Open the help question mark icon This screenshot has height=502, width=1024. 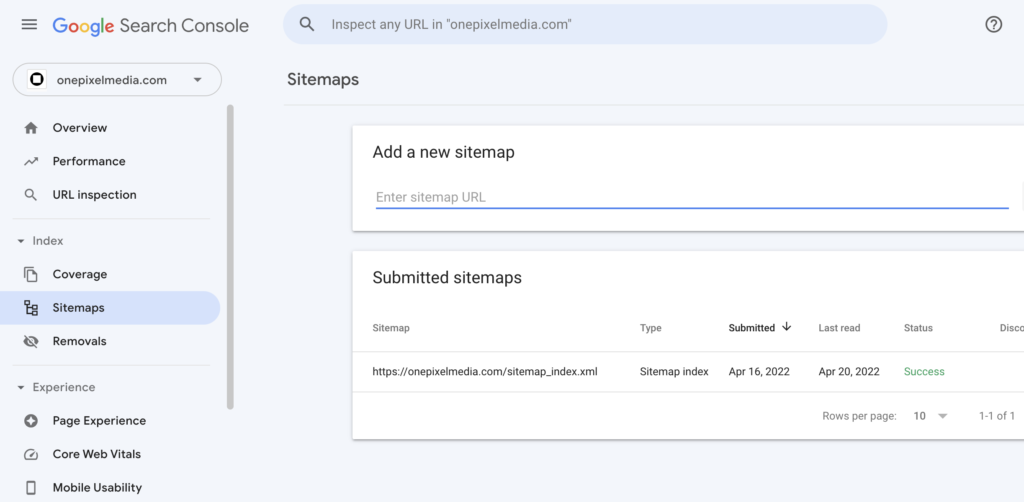[x=993, y=25]
